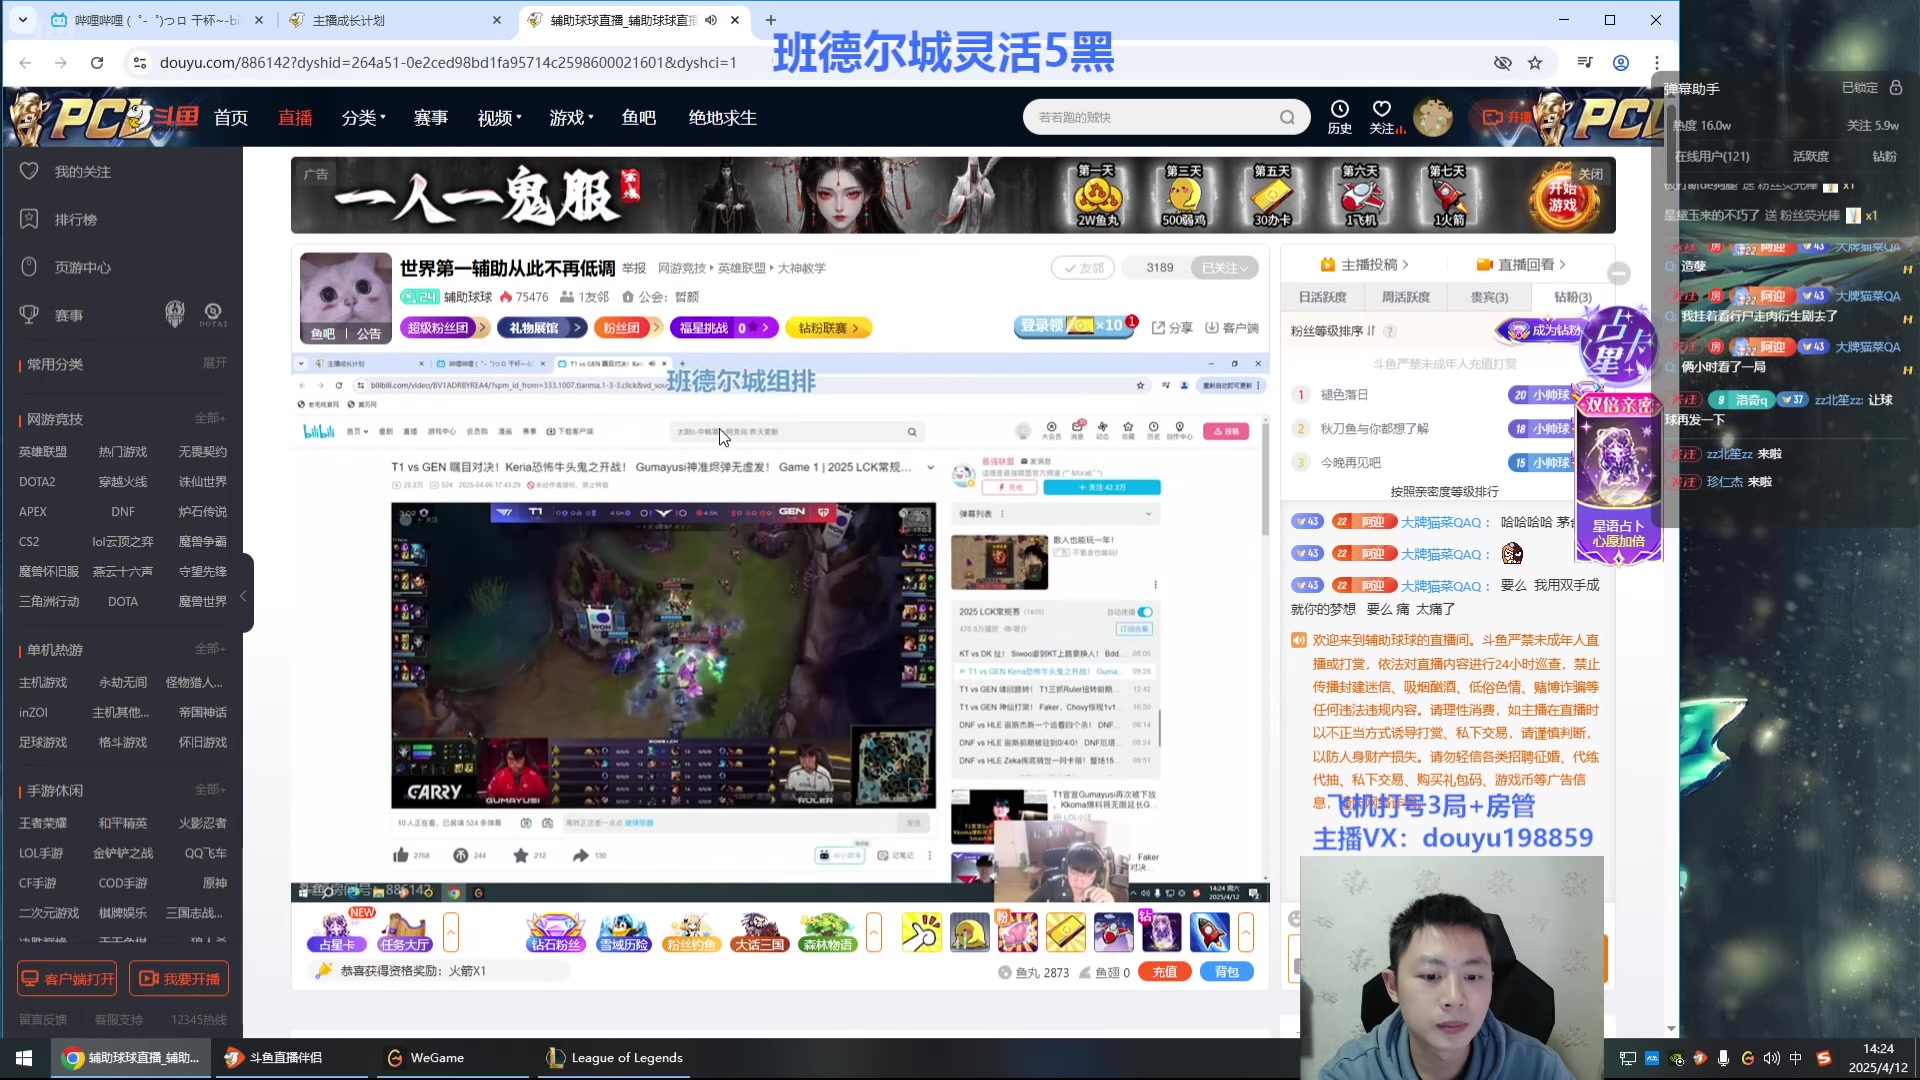Viewport: 1920px width, 1080px height.
Task: Click the microphone tray icon
Action: point(1723,1058)
